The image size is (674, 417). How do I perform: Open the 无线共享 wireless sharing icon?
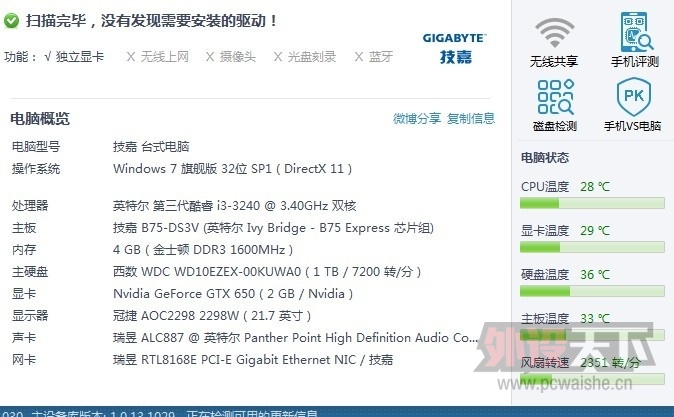click(x=554, y=33)
